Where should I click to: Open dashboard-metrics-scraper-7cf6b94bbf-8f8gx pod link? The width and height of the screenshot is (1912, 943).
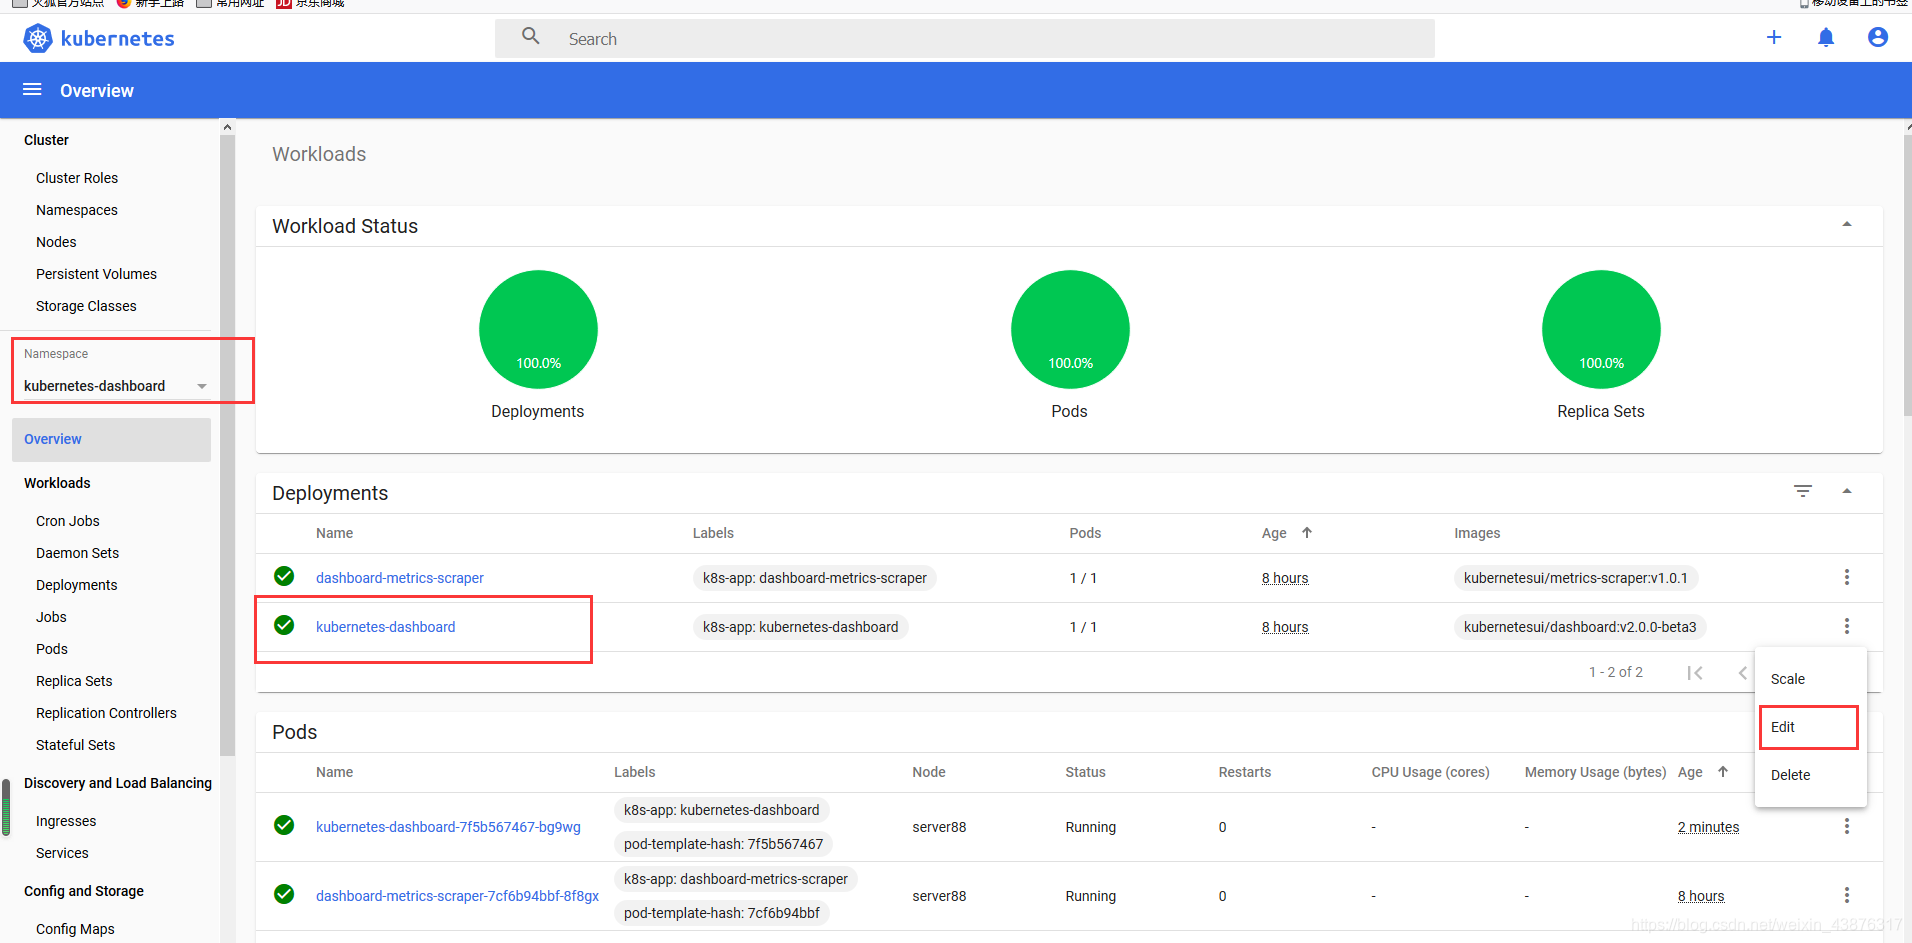[x=457, y=896]
